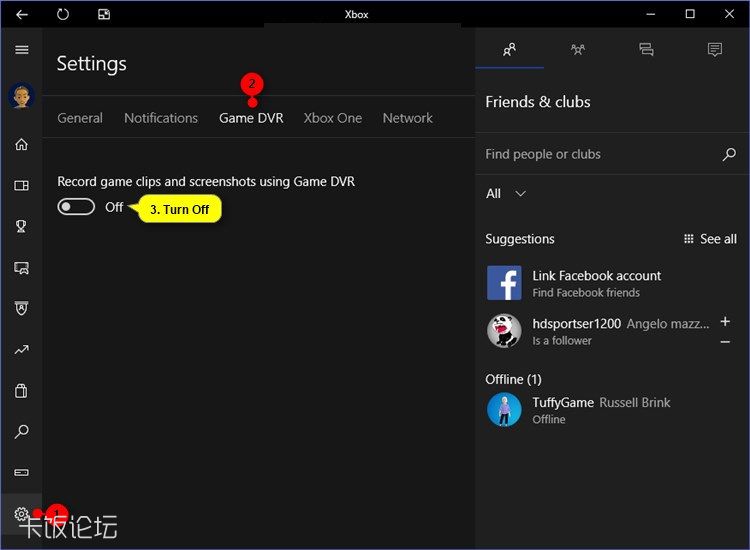Image resolution: width=750 pixels, height=550 pixels.
Task: Select the Friends tab icon
Action: pos(509,49)
